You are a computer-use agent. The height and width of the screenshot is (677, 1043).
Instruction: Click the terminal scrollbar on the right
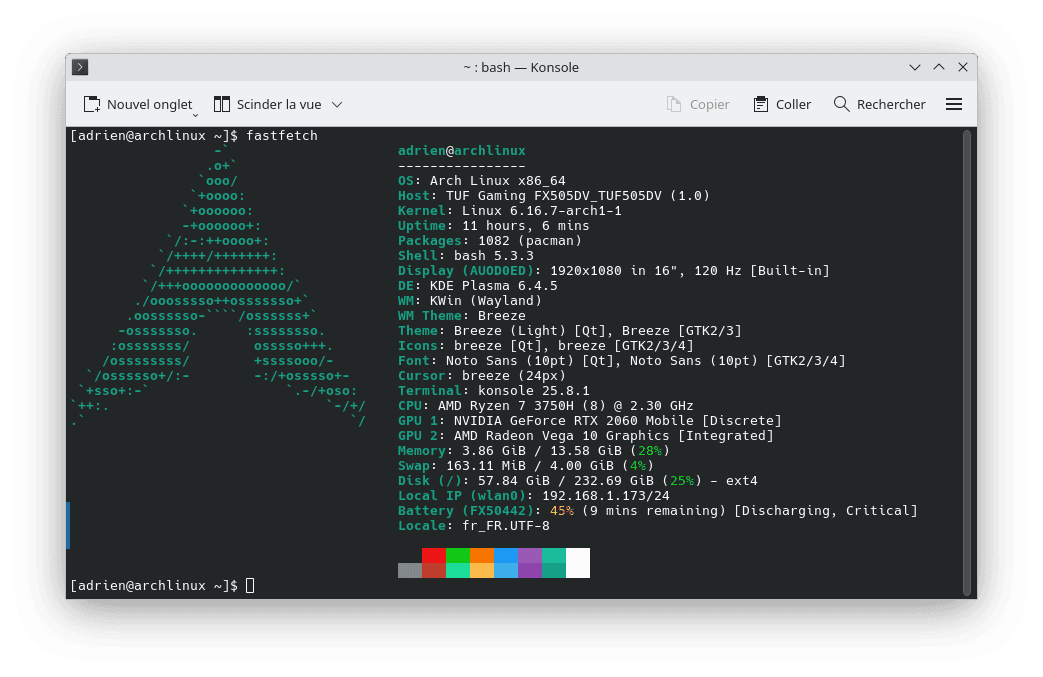point(967,360)
